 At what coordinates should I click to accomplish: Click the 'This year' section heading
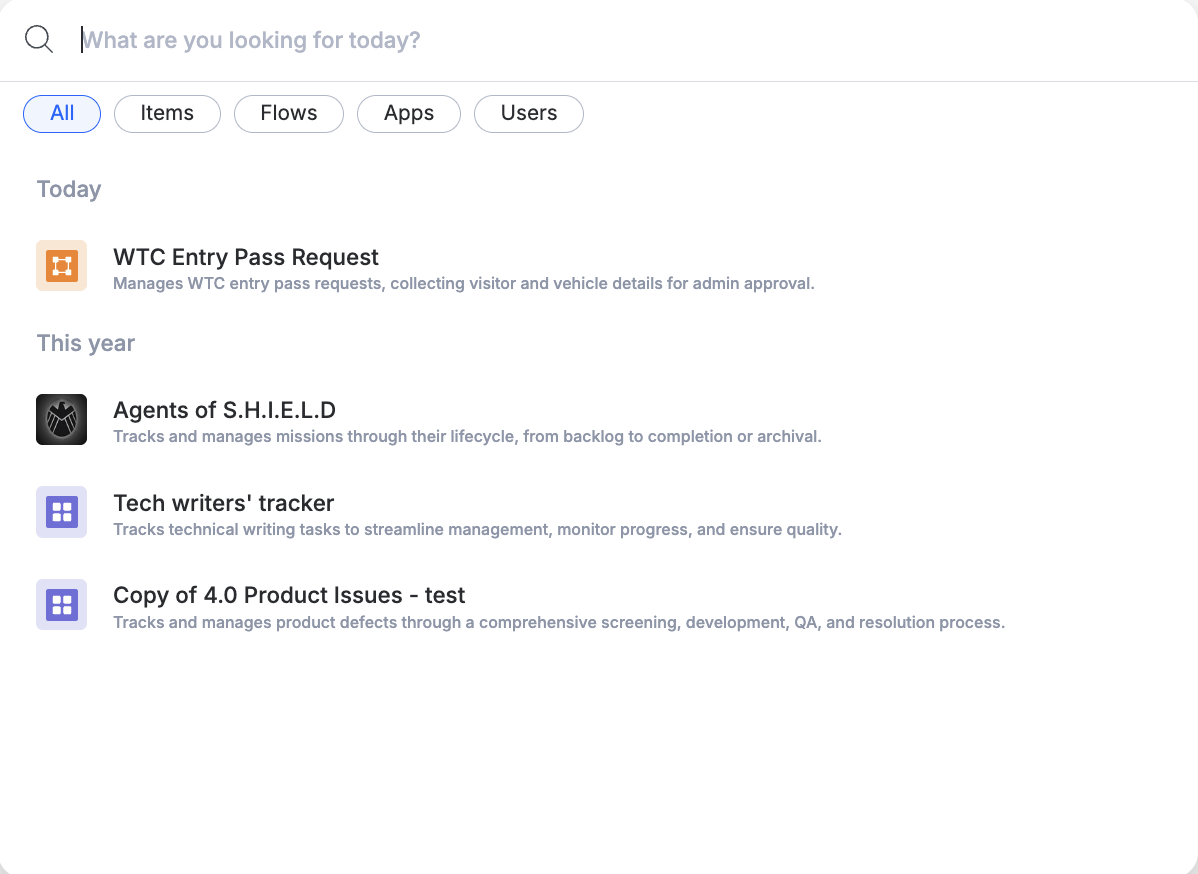click(86, 343)
